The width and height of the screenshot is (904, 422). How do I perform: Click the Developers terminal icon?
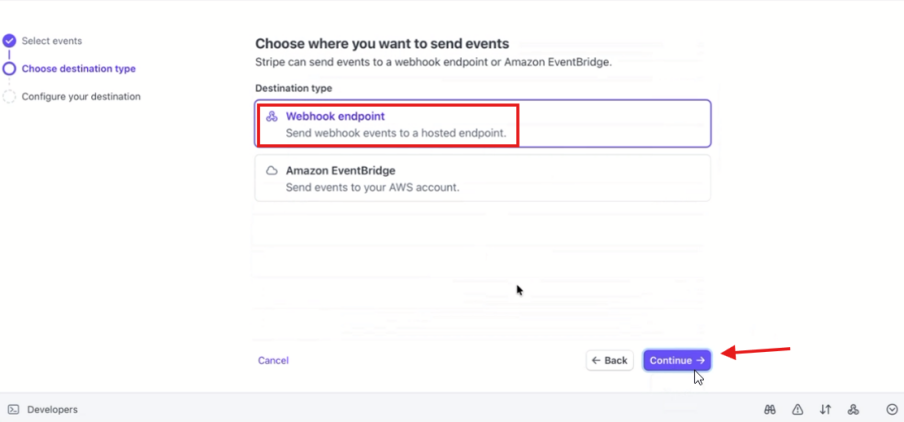[x=14, y=409]
